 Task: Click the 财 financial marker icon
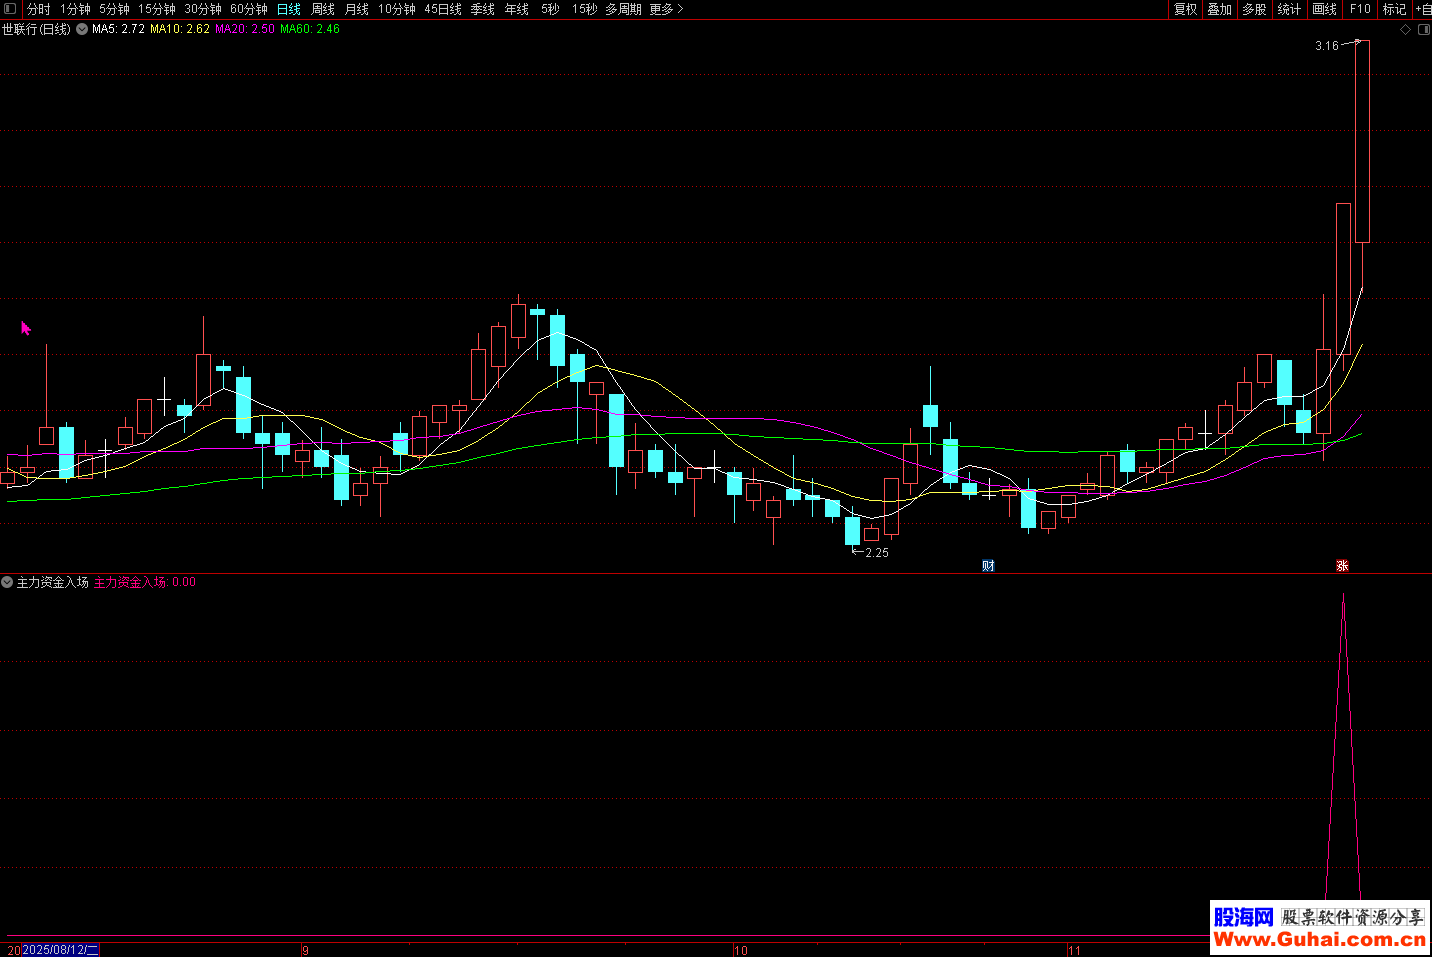[x=988, y=566]
